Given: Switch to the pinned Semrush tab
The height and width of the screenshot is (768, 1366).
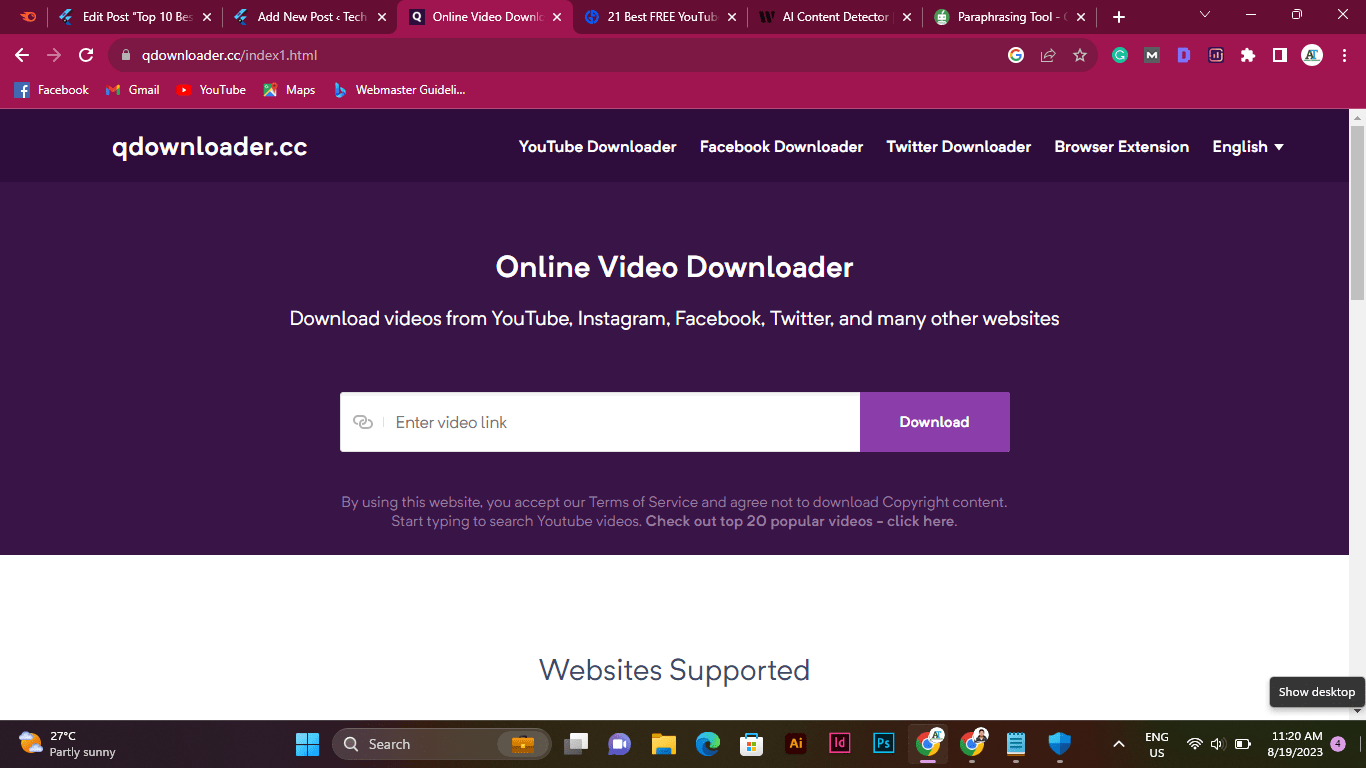Looking at the screenshot, I should point(29,17).
